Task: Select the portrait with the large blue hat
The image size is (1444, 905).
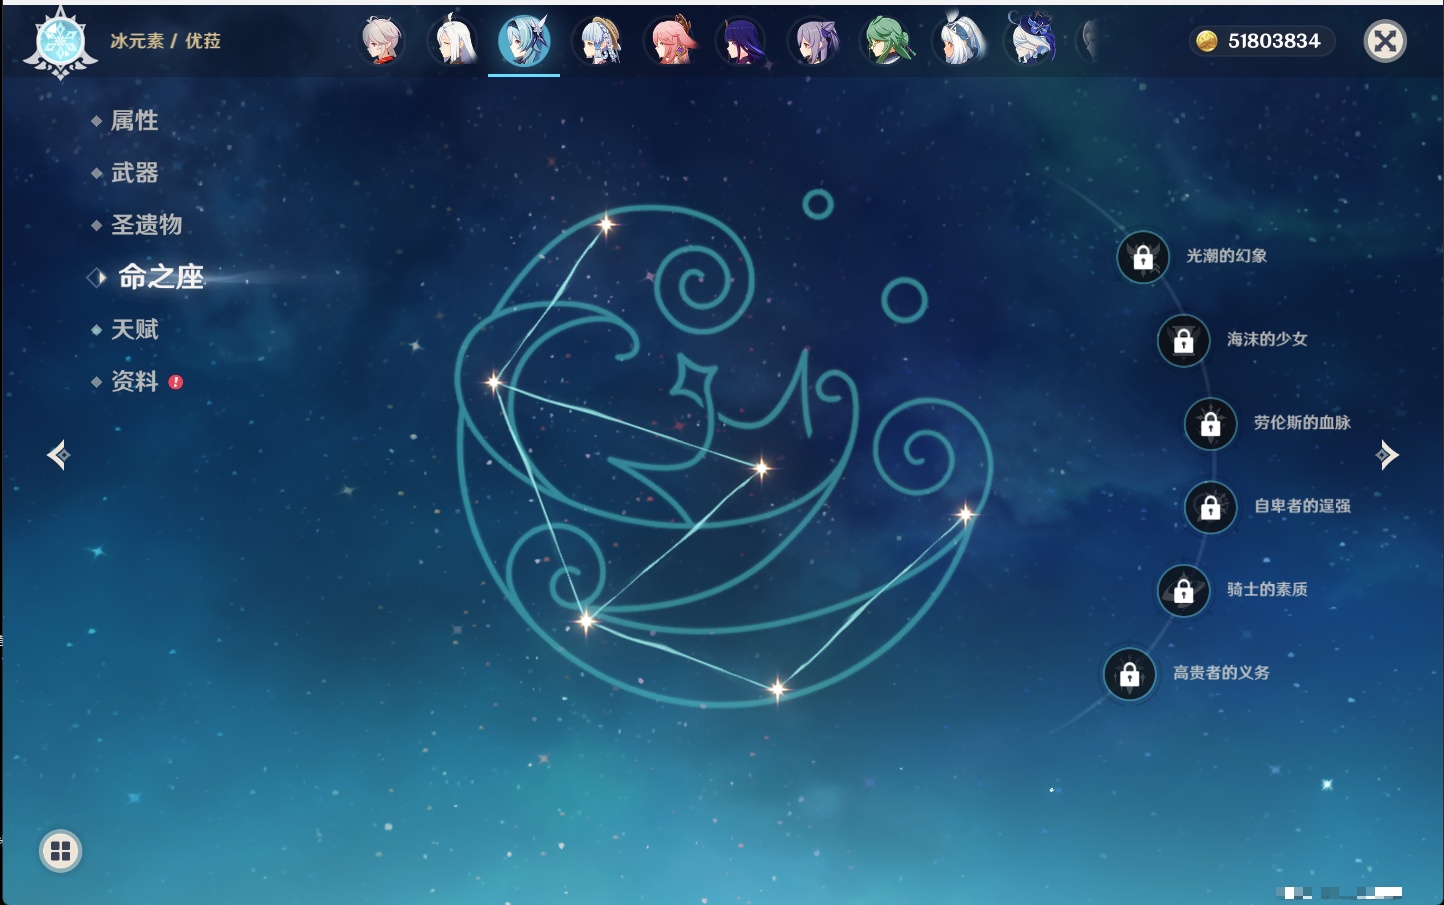Action: click(x=1031, y=40)
